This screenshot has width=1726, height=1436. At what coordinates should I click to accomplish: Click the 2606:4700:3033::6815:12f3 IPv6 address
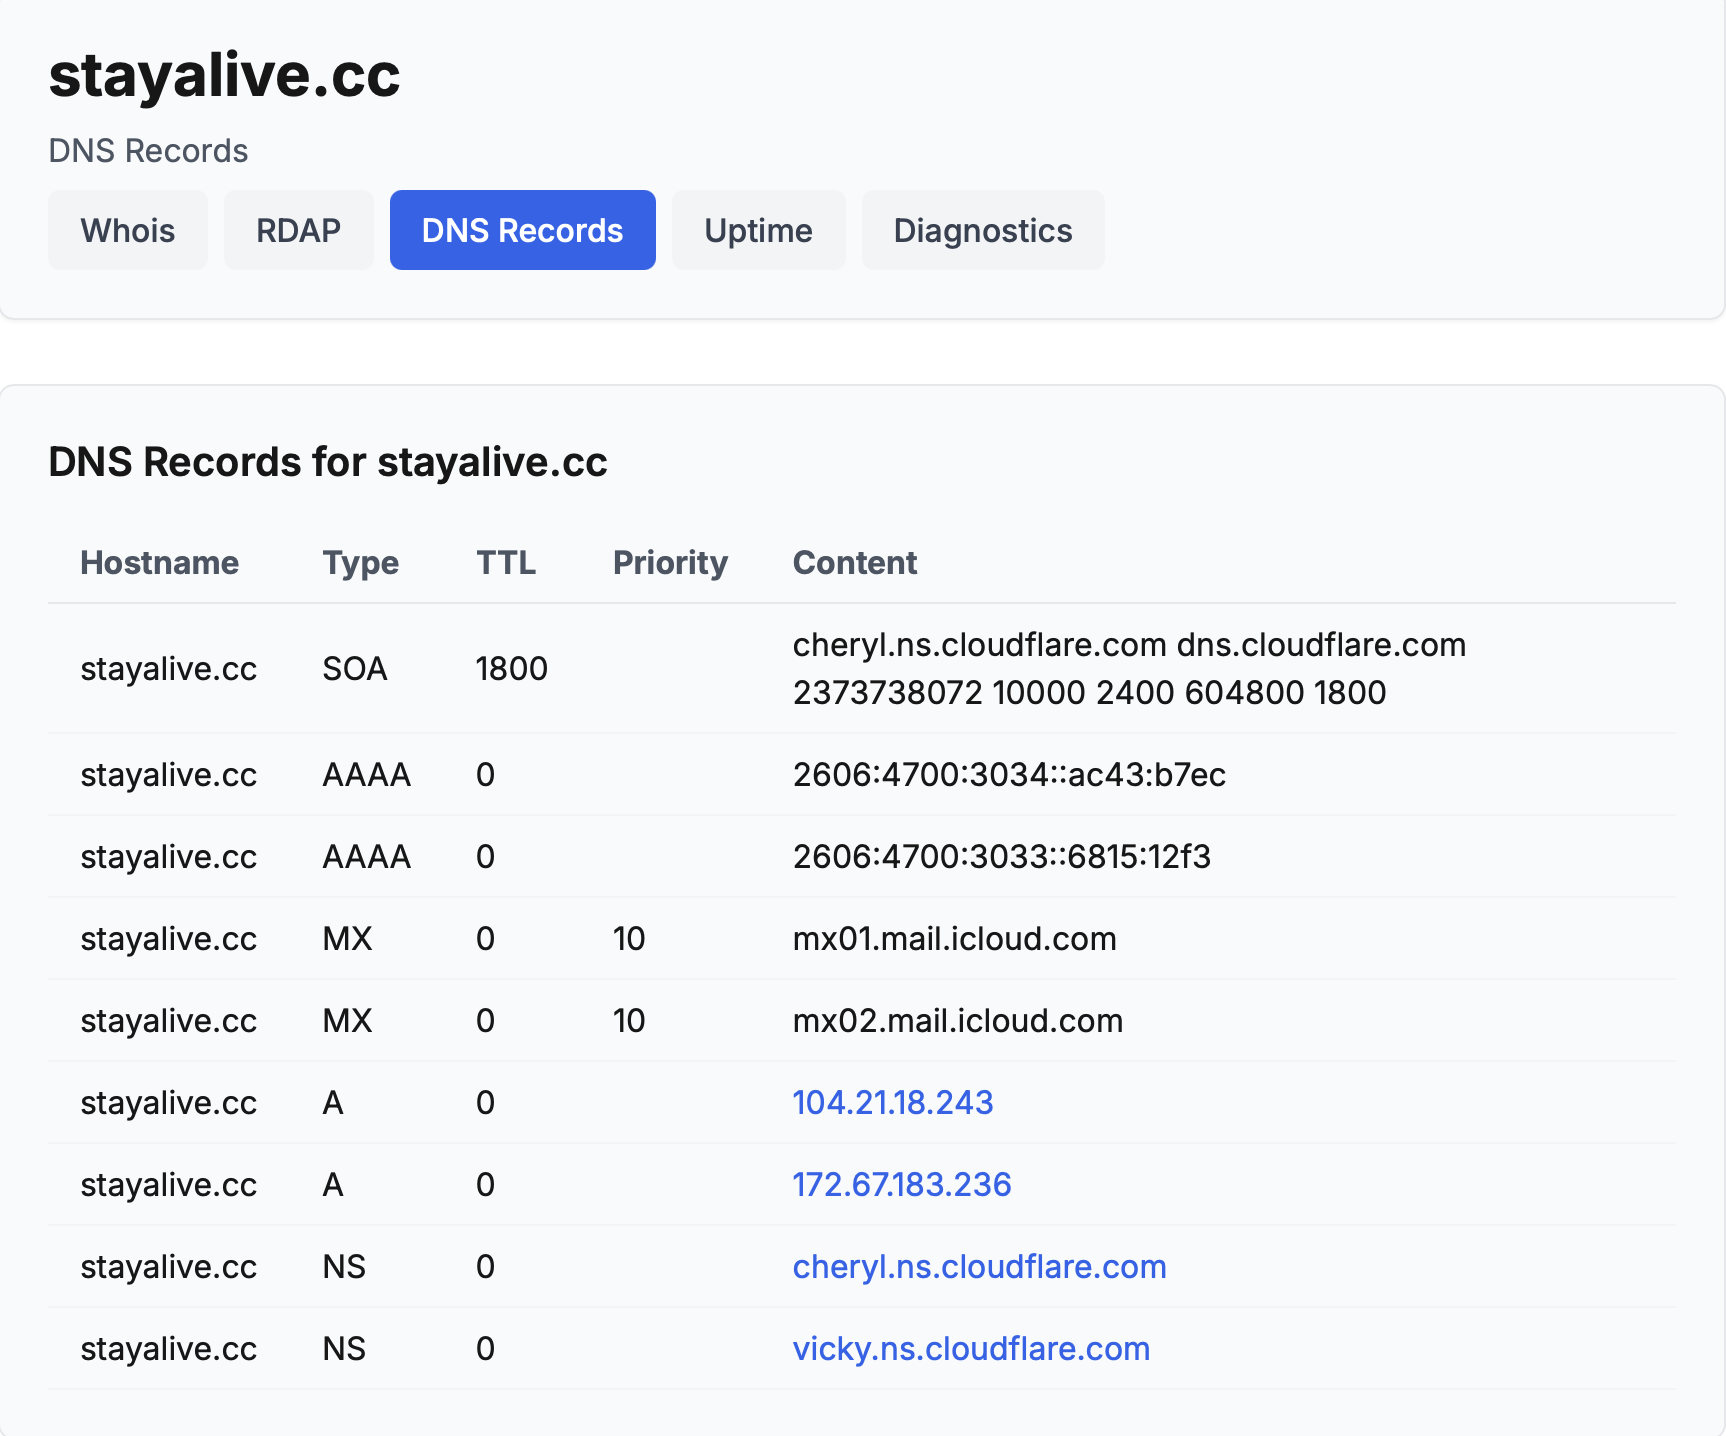[x=1001, y=856]
